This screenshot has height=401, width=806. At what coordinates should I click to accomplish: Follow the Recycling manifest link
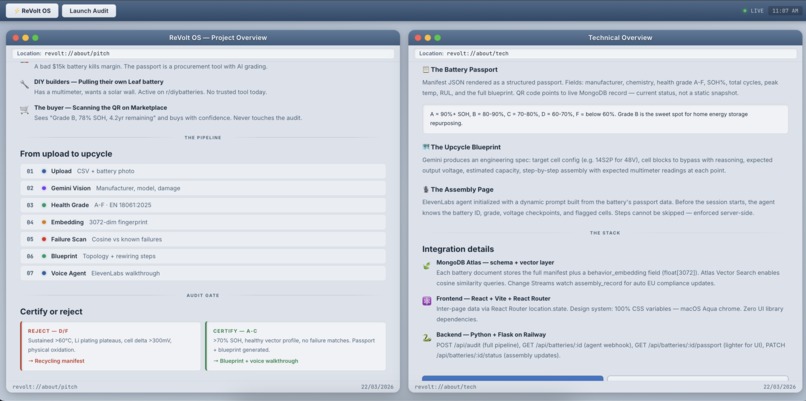coord(56,361)
